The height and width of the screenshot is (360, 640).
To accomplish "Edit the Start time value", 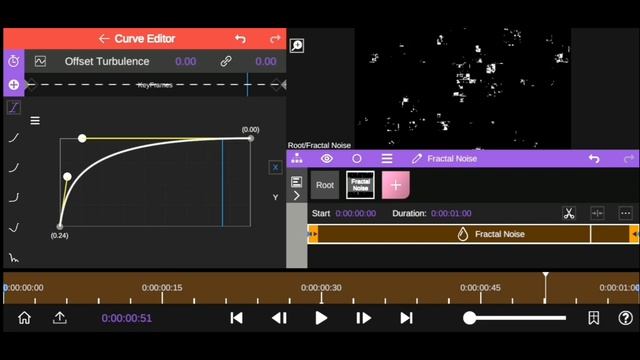I will (356, 213).
